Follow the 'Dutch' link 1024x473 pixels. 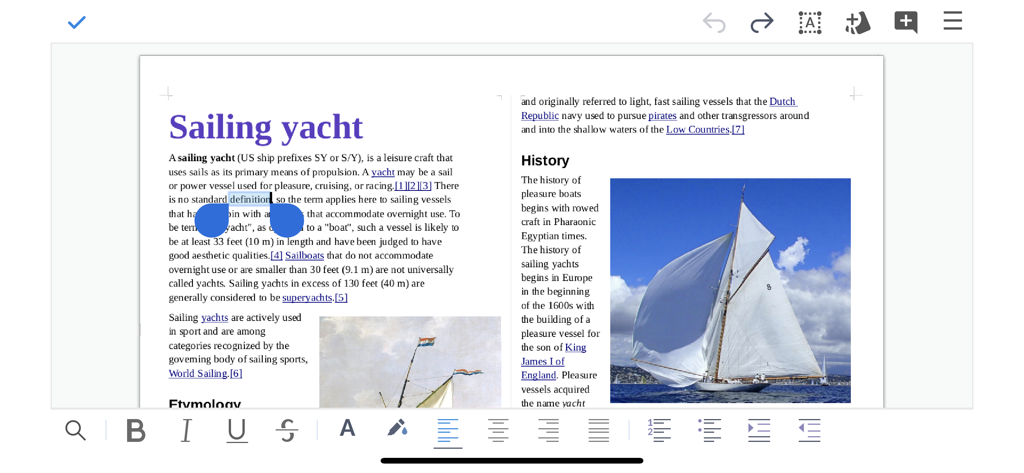pos(782,101)
